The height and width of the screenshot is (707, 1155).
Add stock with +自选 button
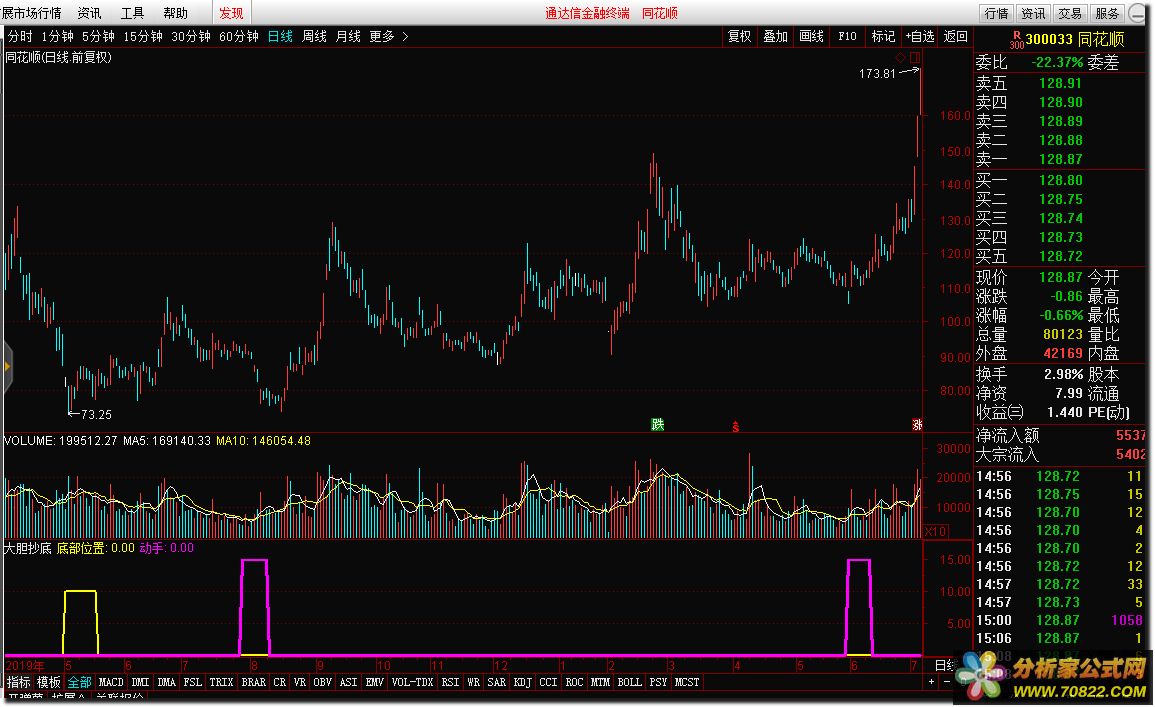pyautogui.click(x=920, y=36)
